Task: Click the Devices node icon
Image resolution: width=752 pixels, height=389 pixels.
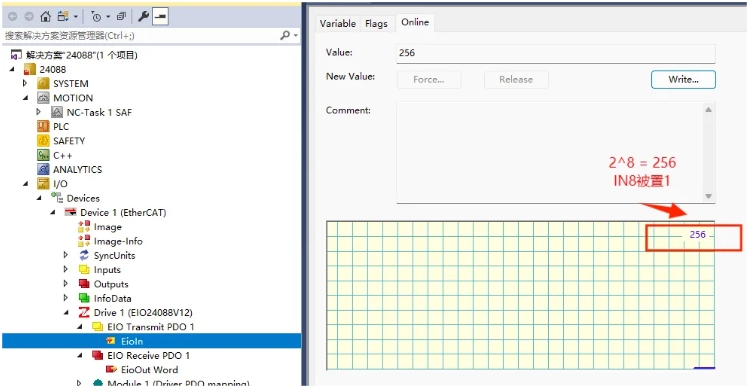Action: tap(57, 198)
